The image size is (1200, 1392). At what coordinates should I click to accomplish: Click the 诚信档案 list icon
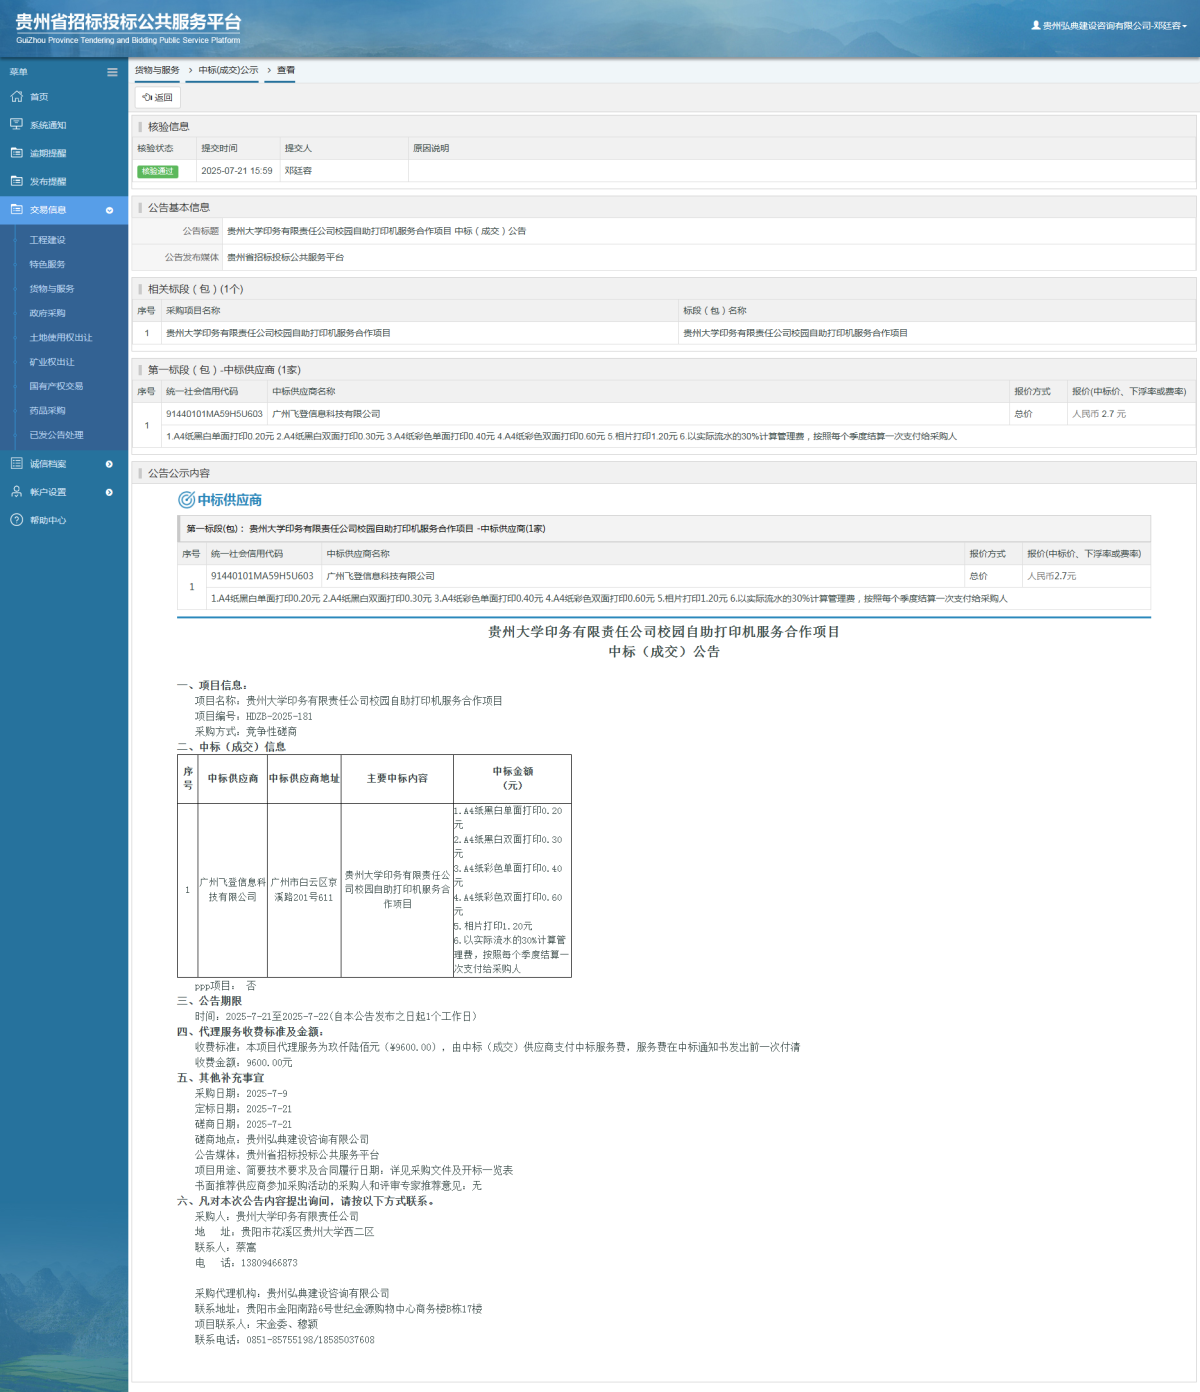(x=16, y=464)
